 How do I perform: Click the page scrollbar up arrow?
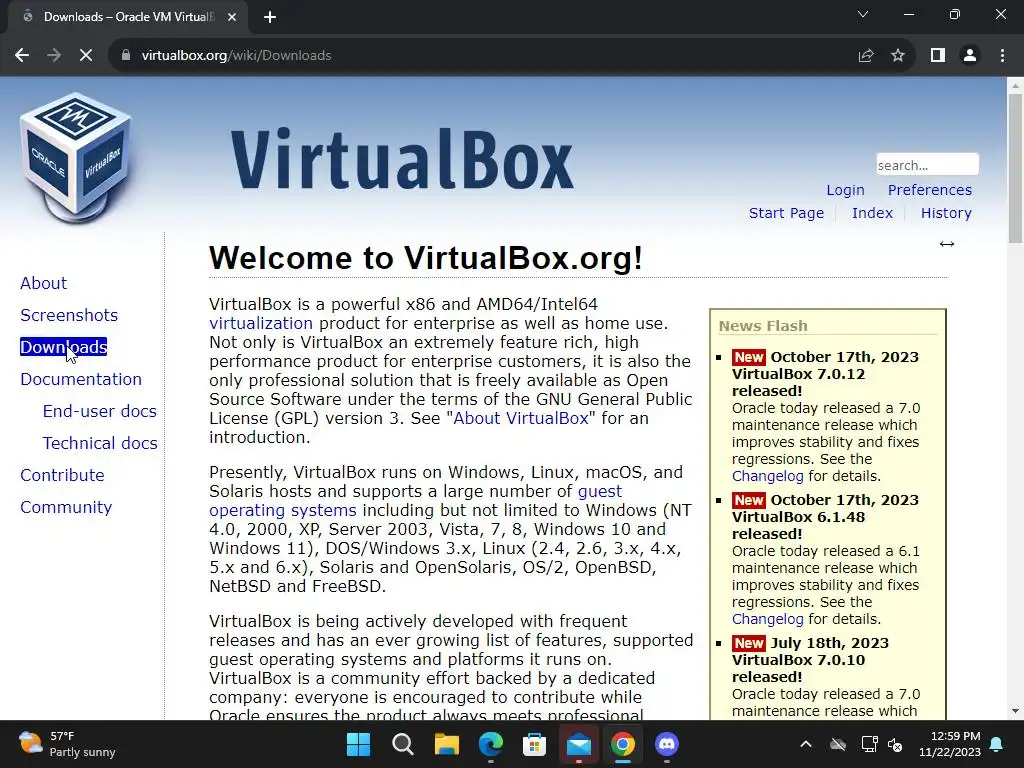1015,85
